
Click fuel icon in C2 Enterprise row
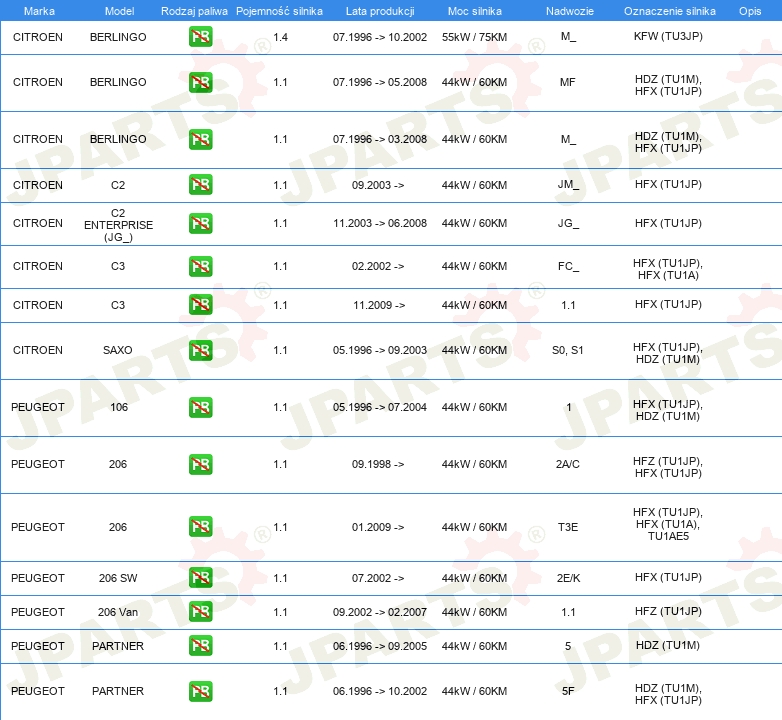pos(200,223)
